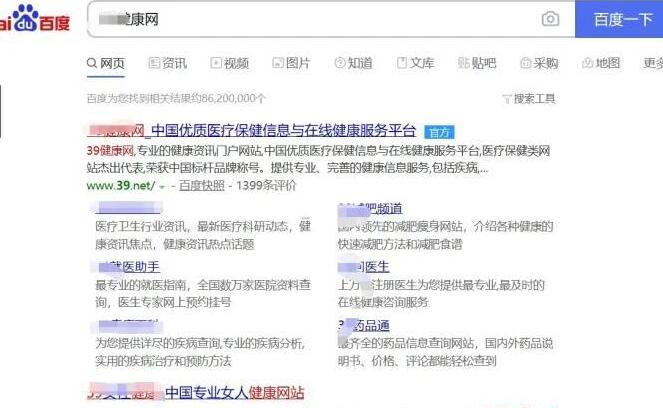Switch to the 视频 video tab

(x=230, y=63)
